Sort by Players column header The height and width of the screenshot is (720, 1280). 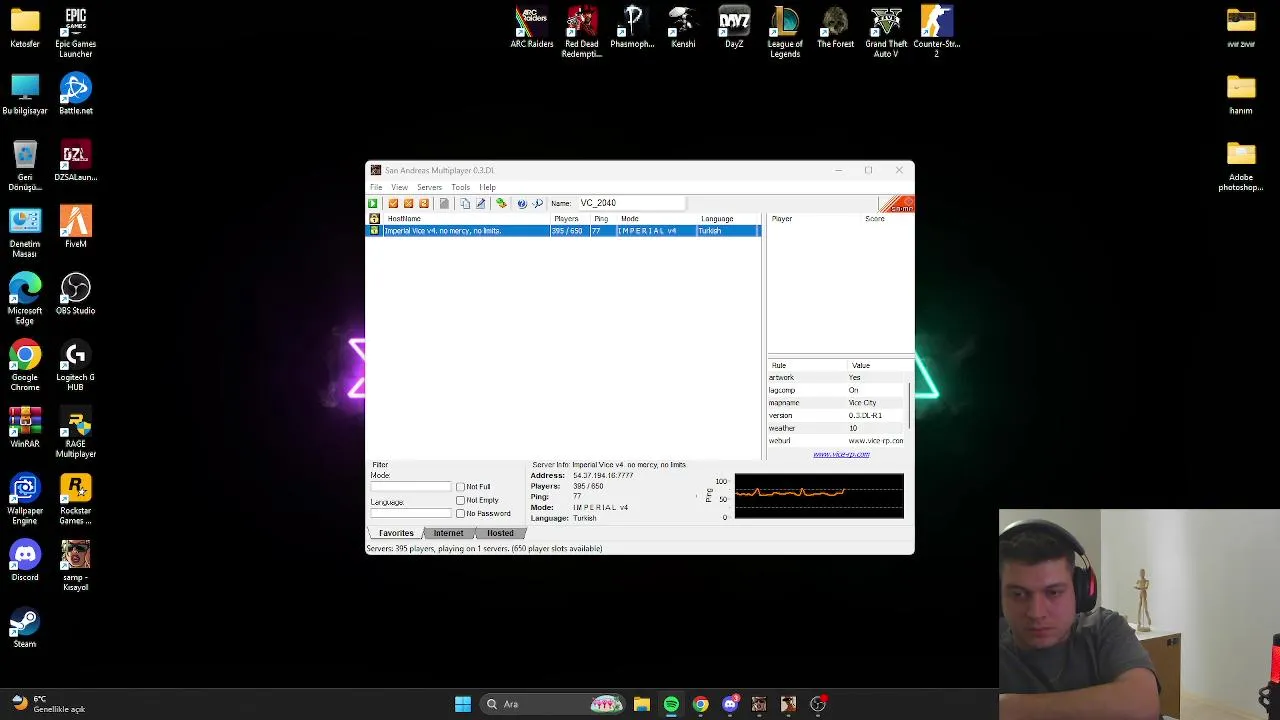(x=570, y=218)
